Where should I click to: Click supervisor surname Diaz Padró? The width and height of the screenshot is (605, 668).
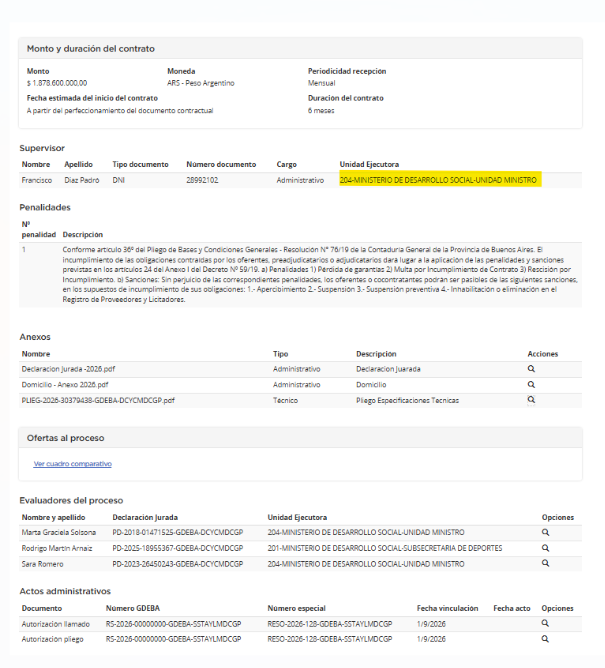[x=82, y=180]
